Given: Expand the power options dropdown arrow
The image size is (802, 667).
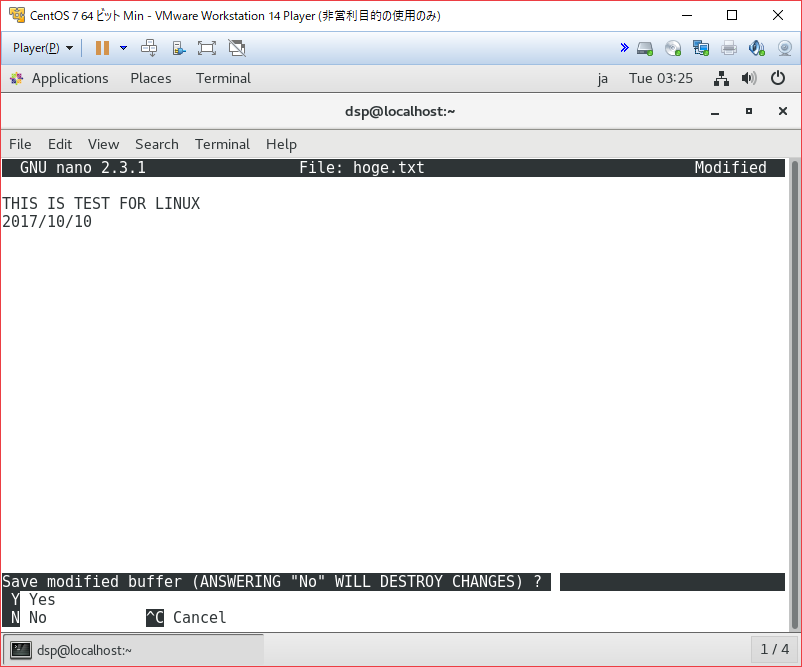Looking at the screenshot, I should (123, 48).
